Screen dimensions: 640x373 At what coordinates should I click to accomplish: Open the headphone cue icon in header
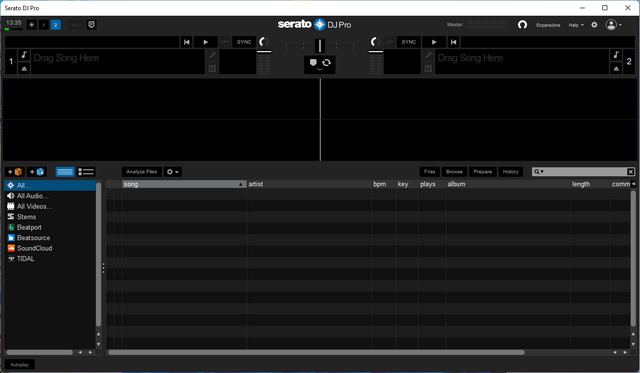pos(522,25)
